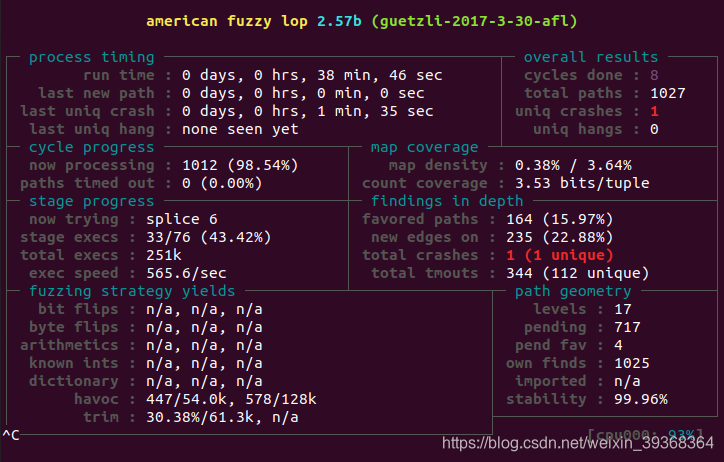The height and width of the screenshot is (462, 724).
Task: Select the version number 2.57b
Action: tap(339, 21)
